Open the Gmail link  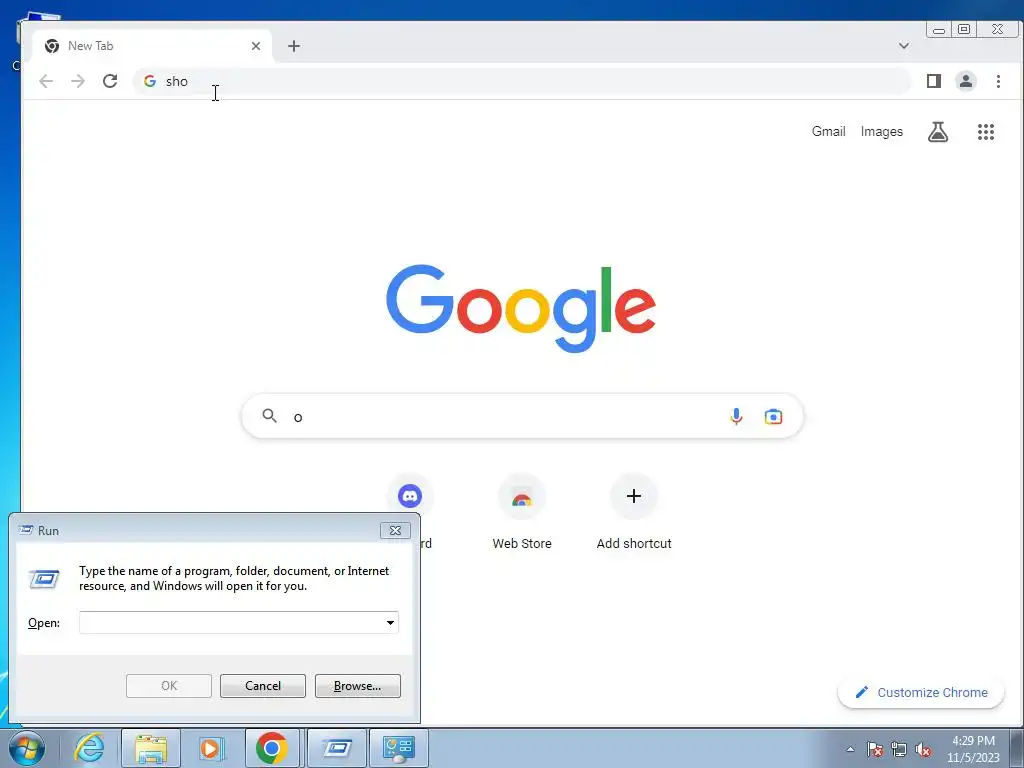(x=828, y=131)
